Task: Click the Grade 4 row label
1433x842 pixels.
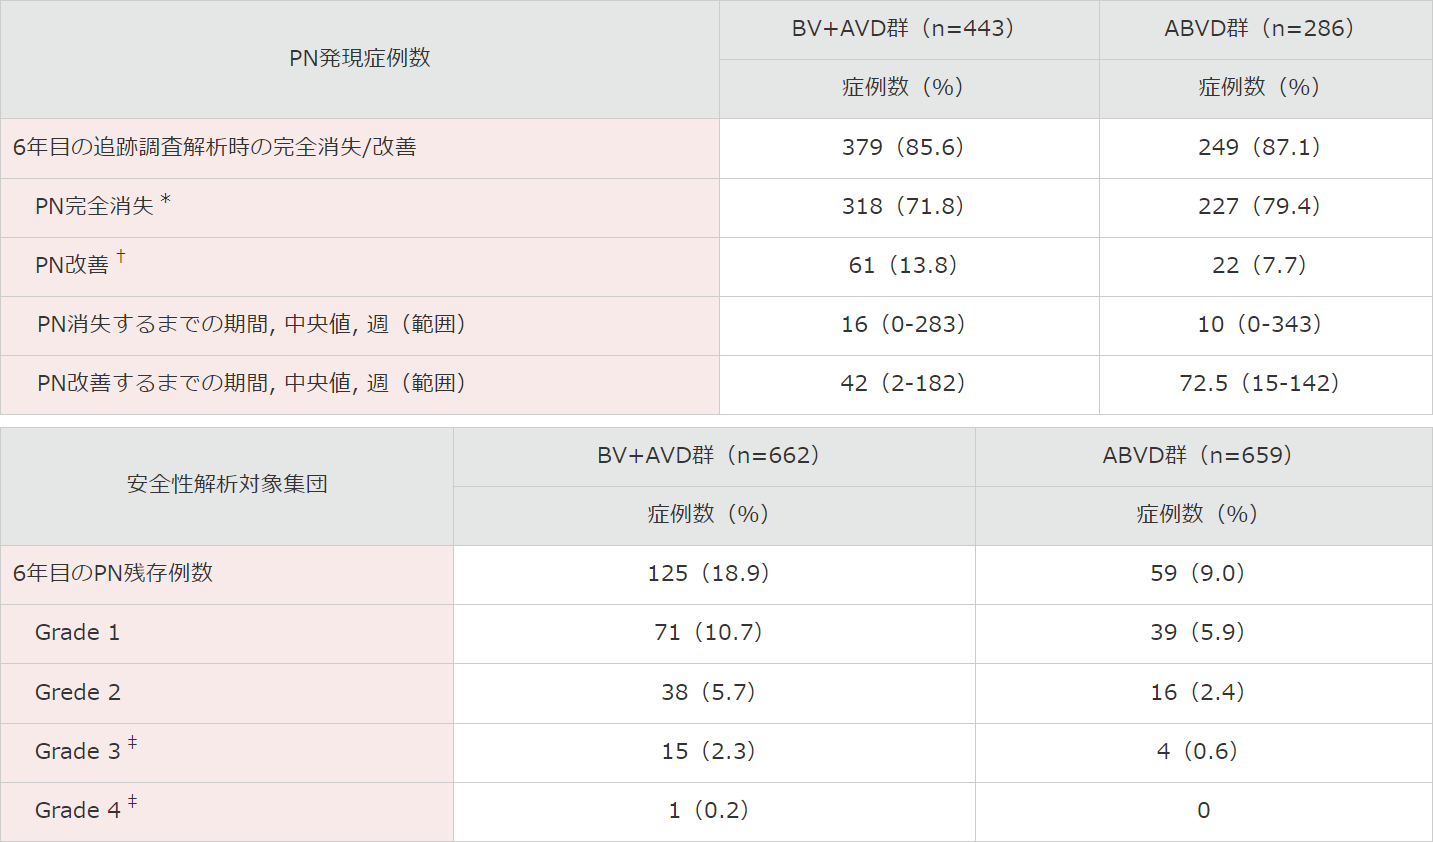Action: click(227, 811)
